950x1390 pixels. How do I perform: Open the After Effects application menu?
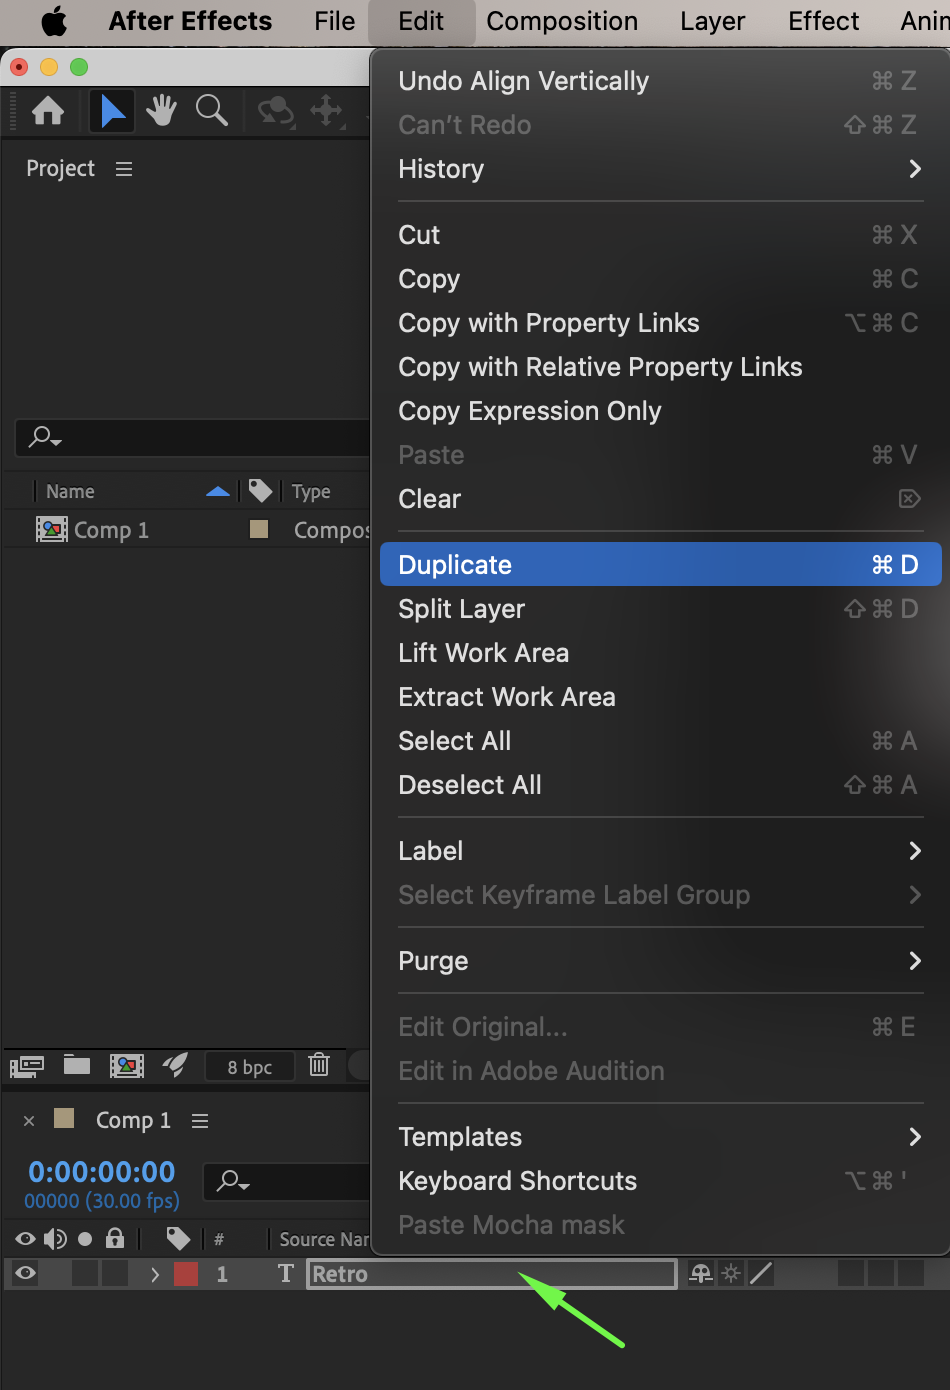point(190,21)
